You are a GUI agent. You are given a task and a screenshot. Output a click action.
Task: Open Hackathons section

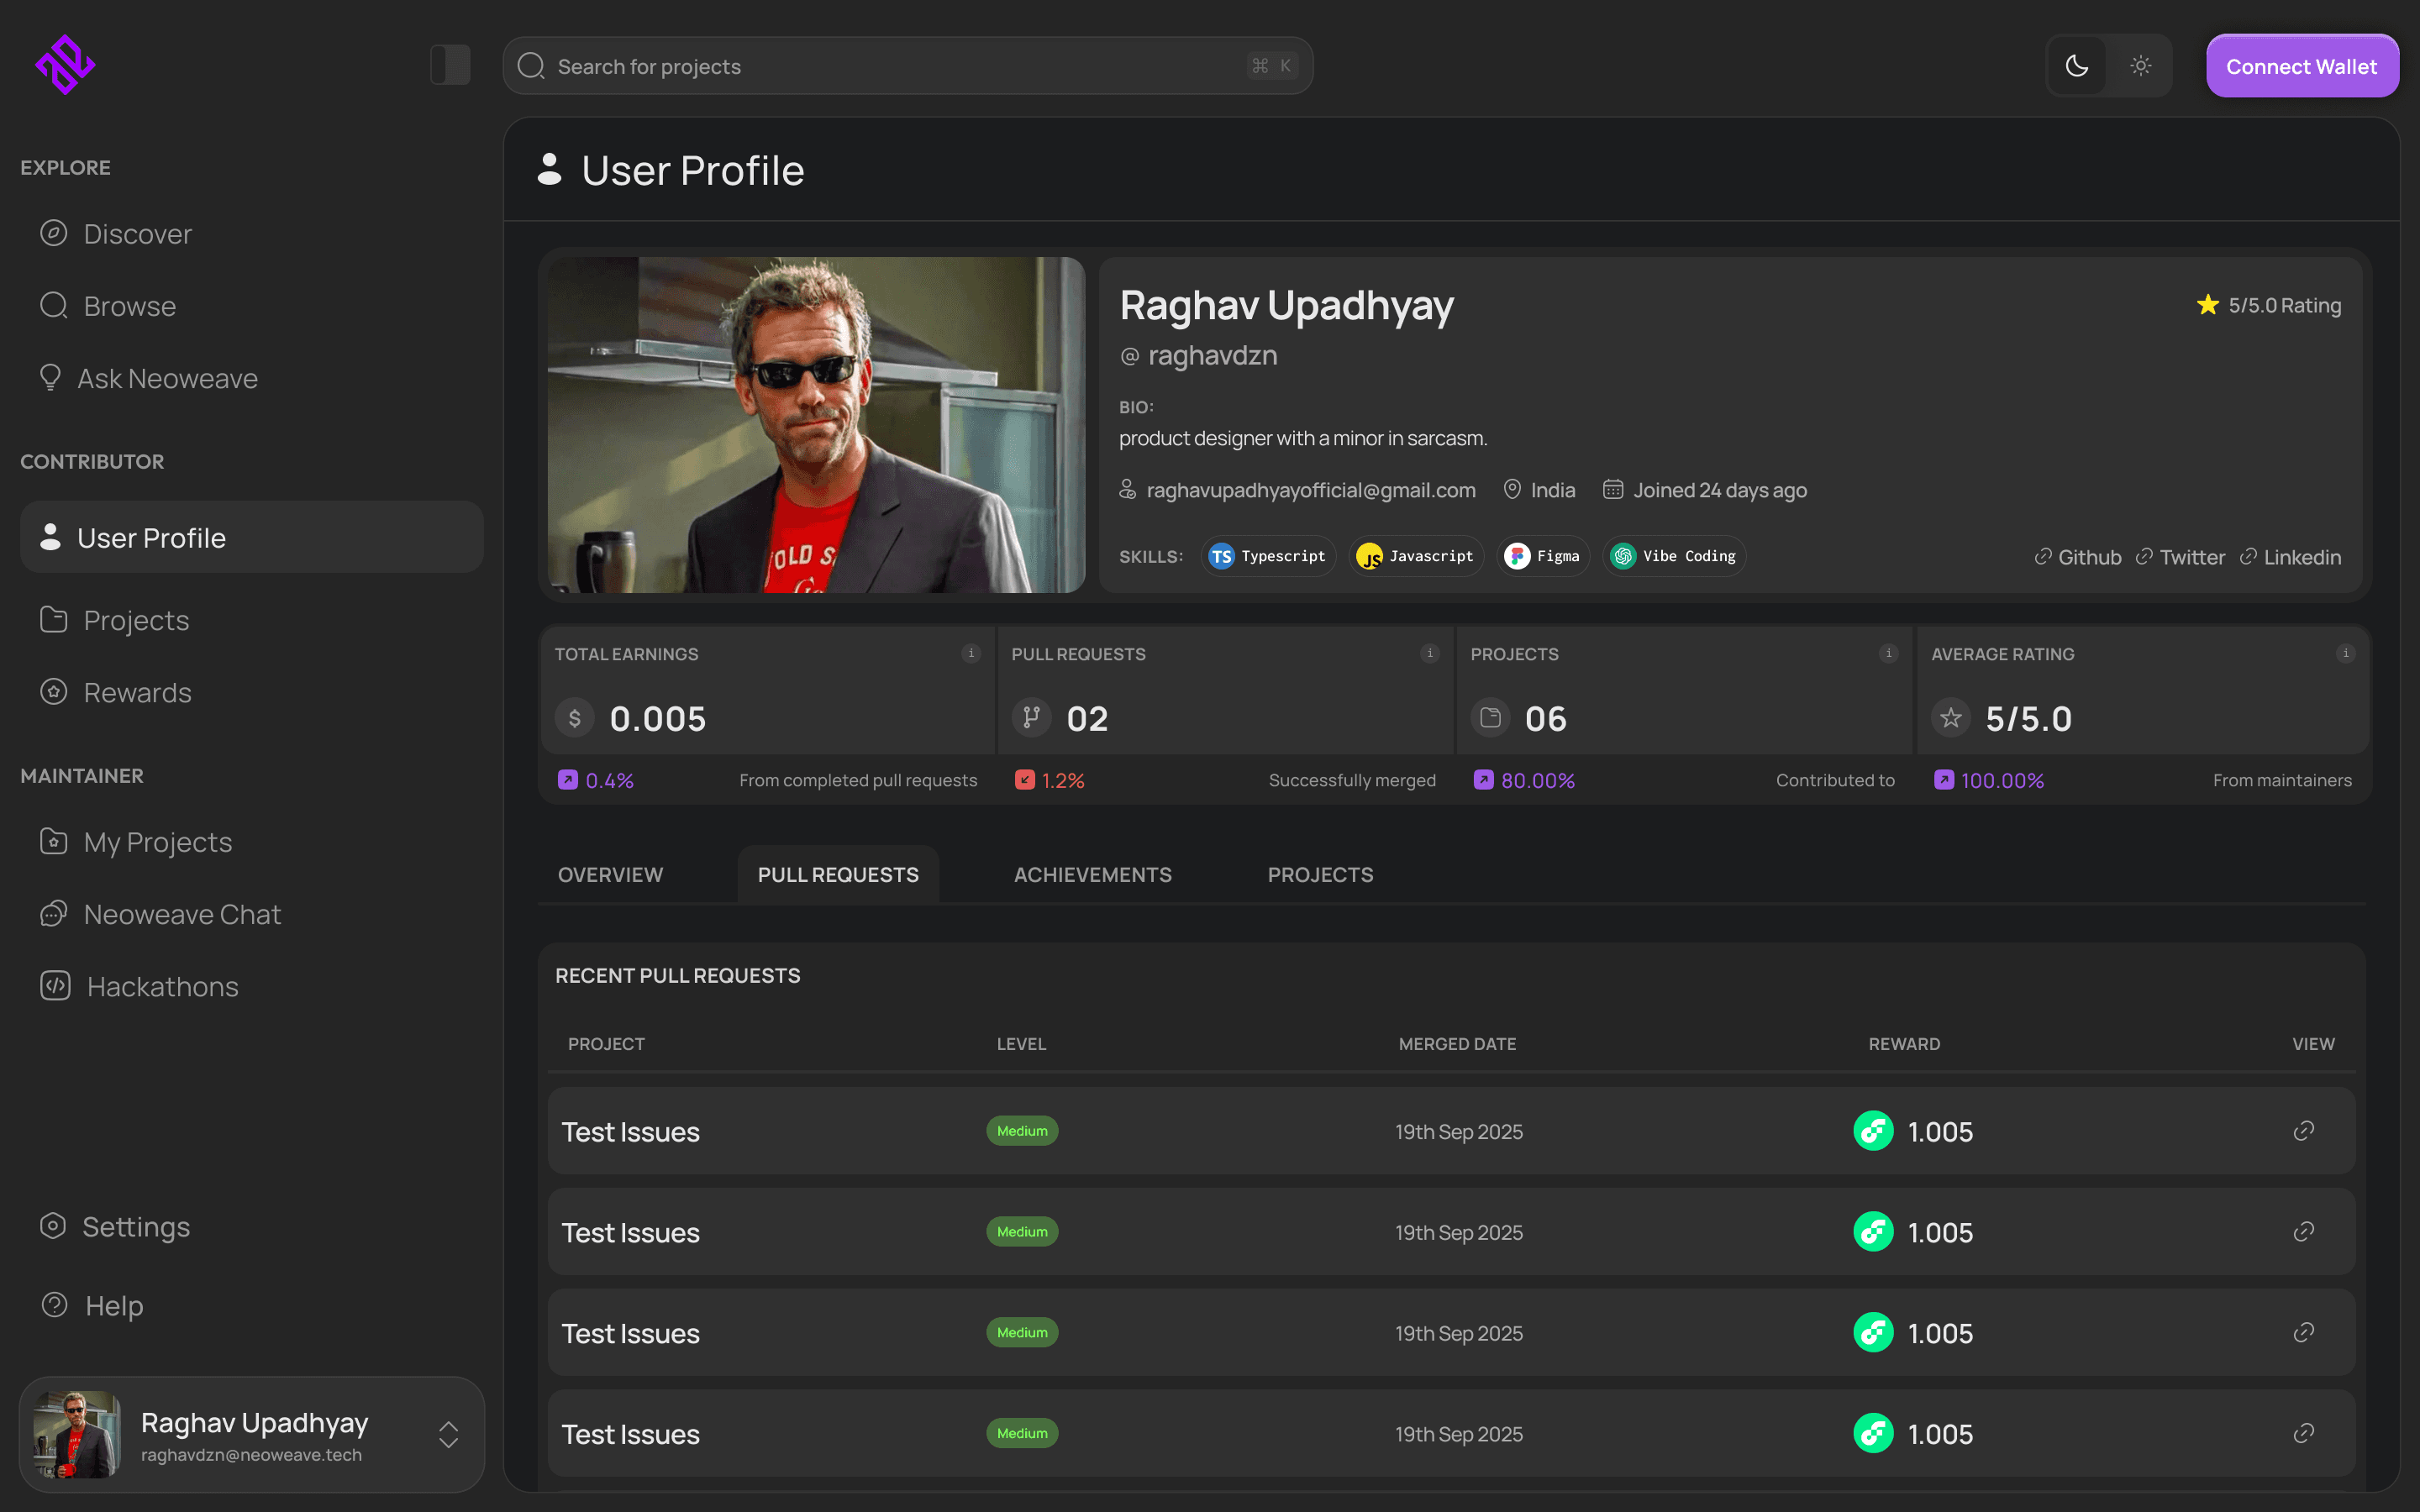click(x=162, y=987)
